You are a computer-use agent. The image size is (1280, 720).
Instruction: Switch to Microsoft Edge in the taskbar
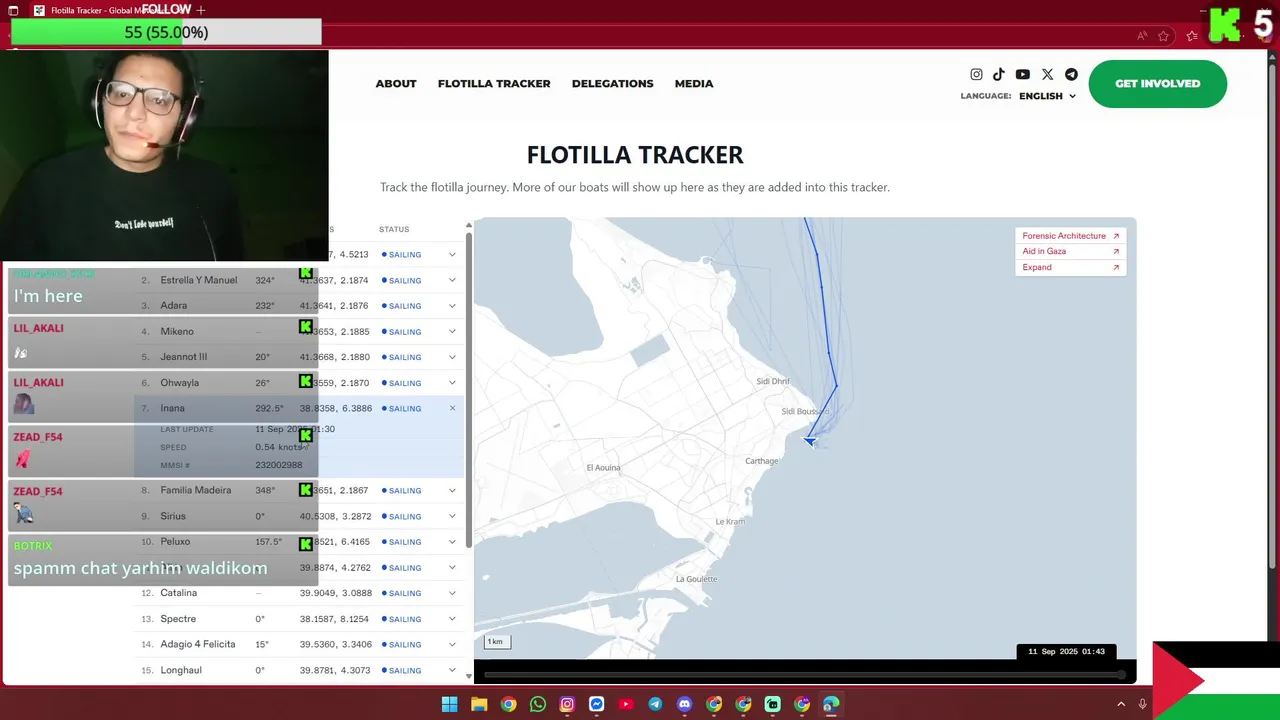[x=831, y=704]
